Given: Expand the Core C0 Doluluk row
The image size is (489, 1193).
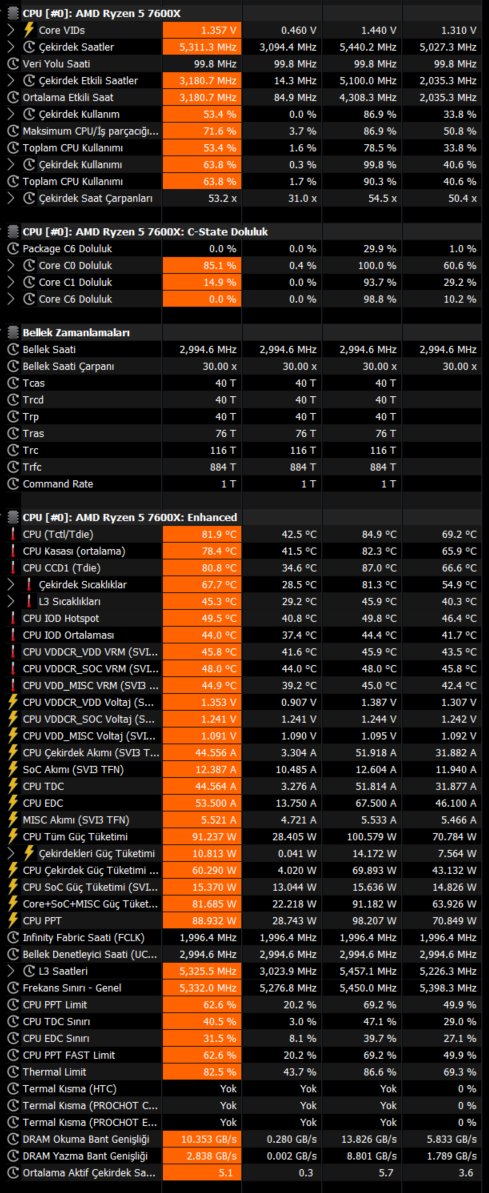Looking at the screenshot, I should click(10, 266).
